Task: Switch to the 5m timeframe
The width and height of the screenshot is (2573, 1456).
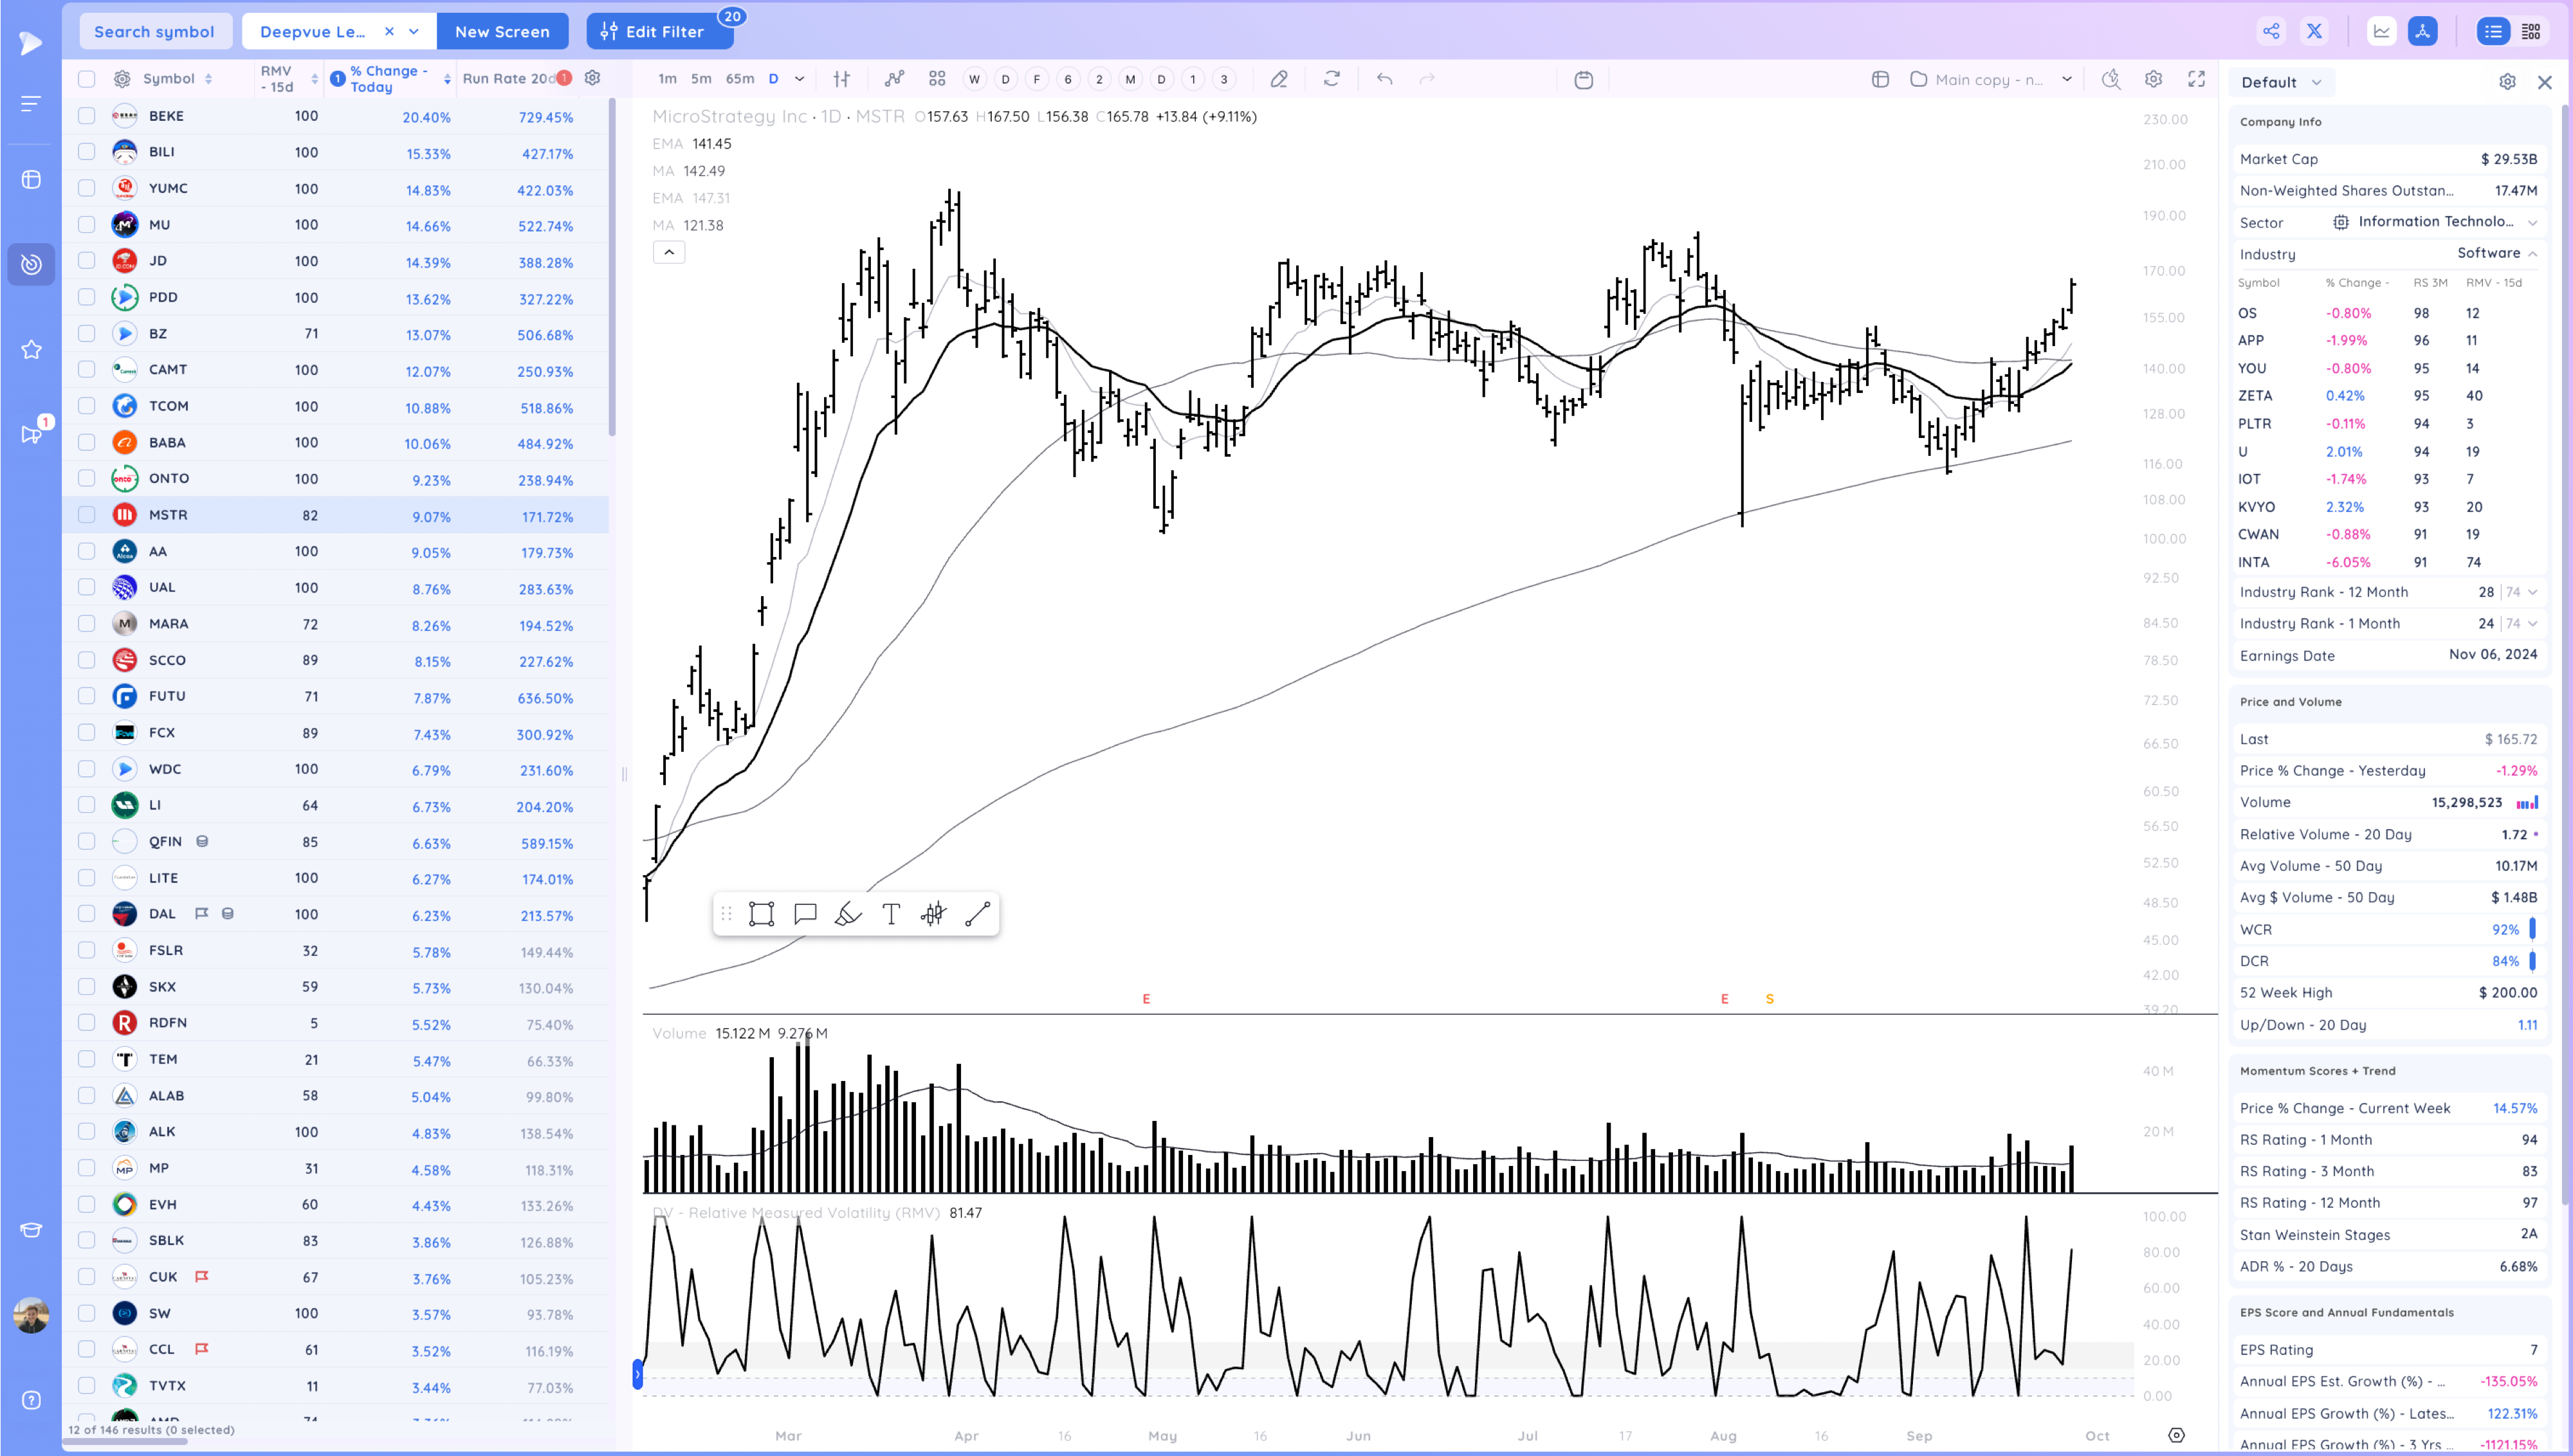Action: pyautogui.click(x=701, y=79)
